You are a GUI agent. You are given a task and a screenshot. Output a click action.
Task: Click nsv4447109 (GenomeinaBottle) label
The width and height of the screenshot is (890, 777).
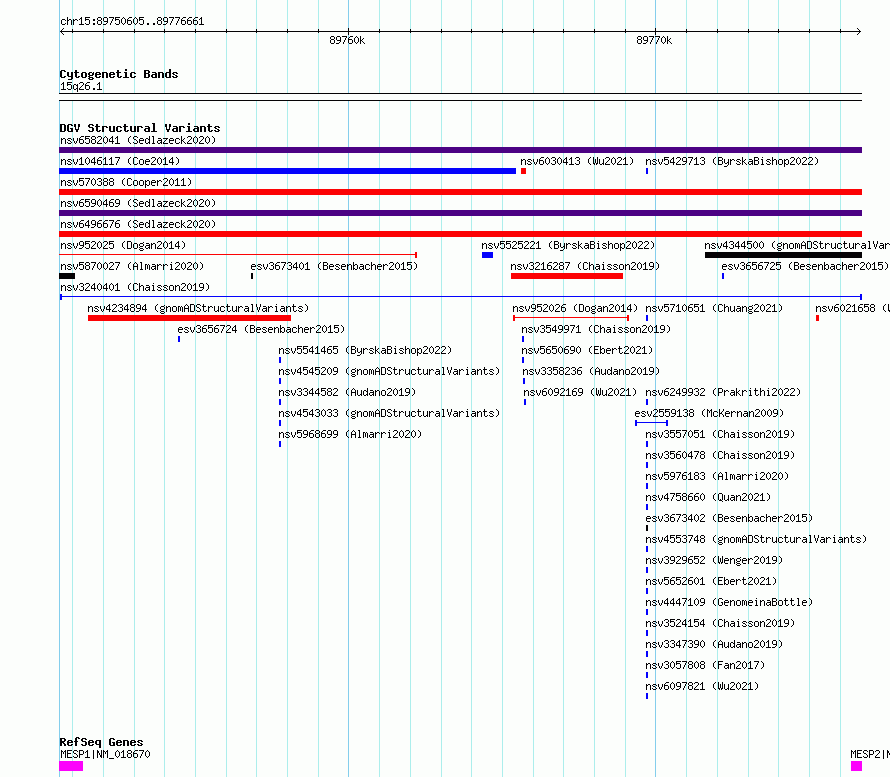pos(729,602)
